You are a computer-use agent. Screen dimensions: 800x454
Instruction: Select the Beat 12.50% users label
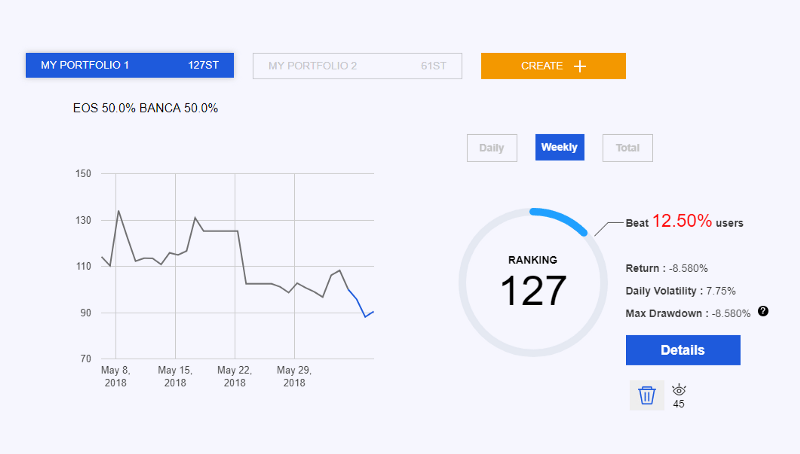[x=684, y=222]
